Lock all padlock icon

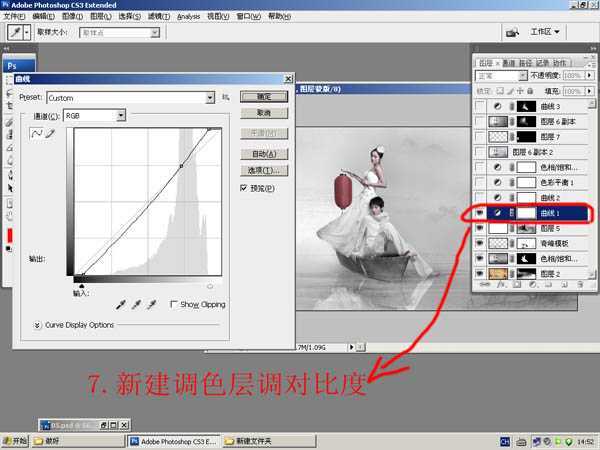[530, 91]
